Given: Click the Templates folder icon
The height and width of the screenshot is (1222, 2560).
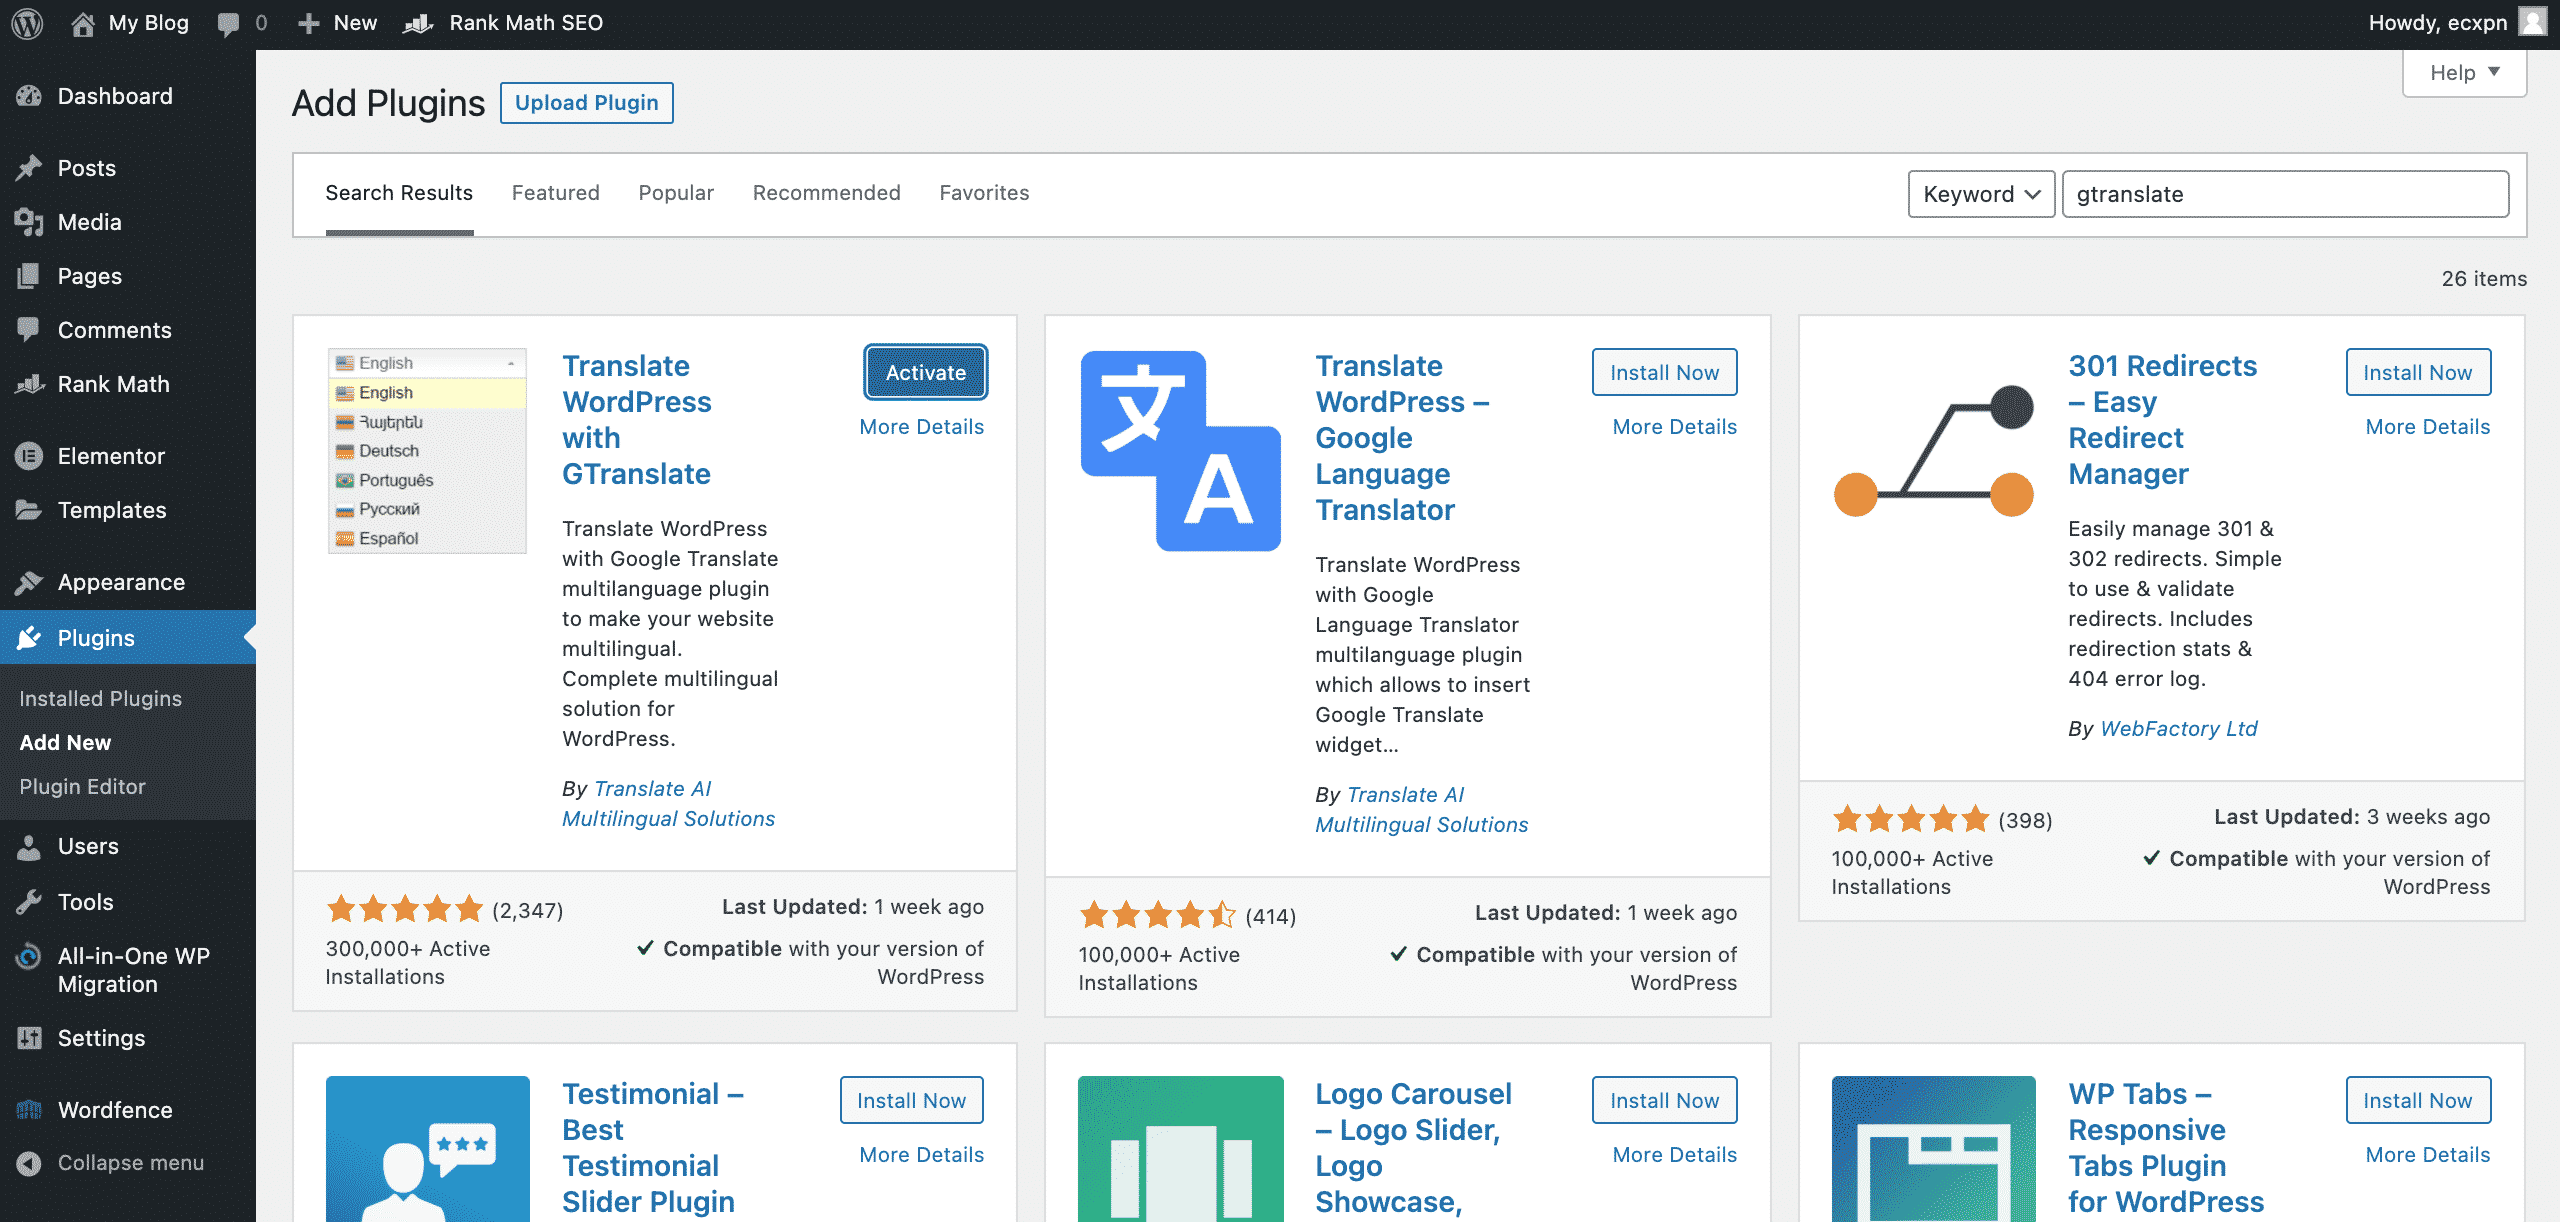Looking at the screenshot, I should point(29,510).
